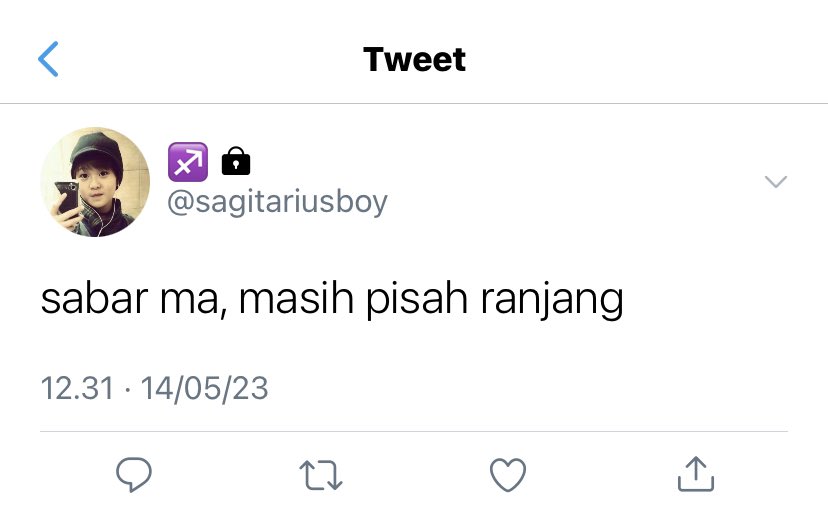The height and width of the screenshot is (515, 828).
Task: Tap the date 14/05/23
Action: point(204,389)
